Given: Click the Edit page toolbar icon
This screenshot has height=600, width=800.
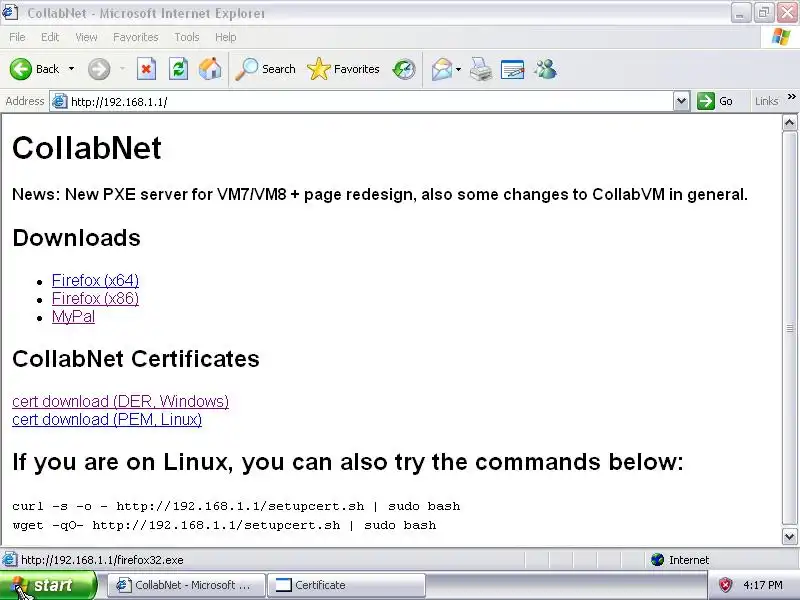Looking at the screenshot, I should click(x=513, y=69).
